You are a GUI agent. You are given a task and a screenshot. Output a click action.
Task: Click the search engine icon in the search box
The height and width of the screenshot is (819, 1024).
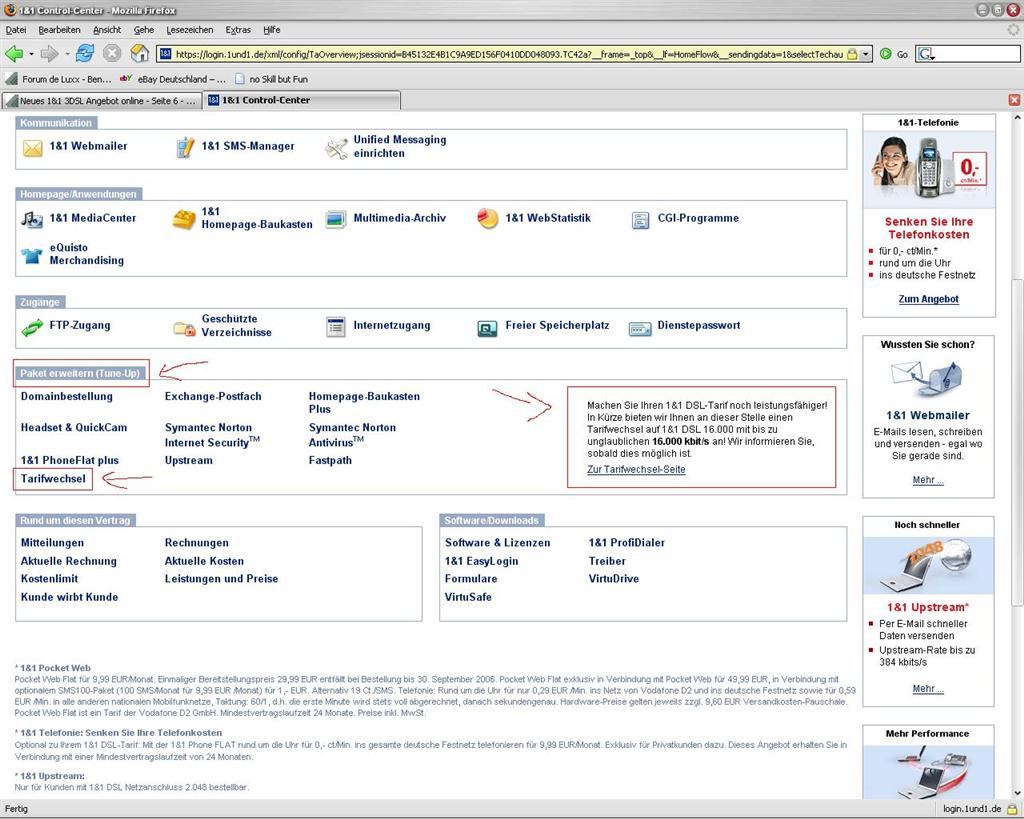click(925, 54)
